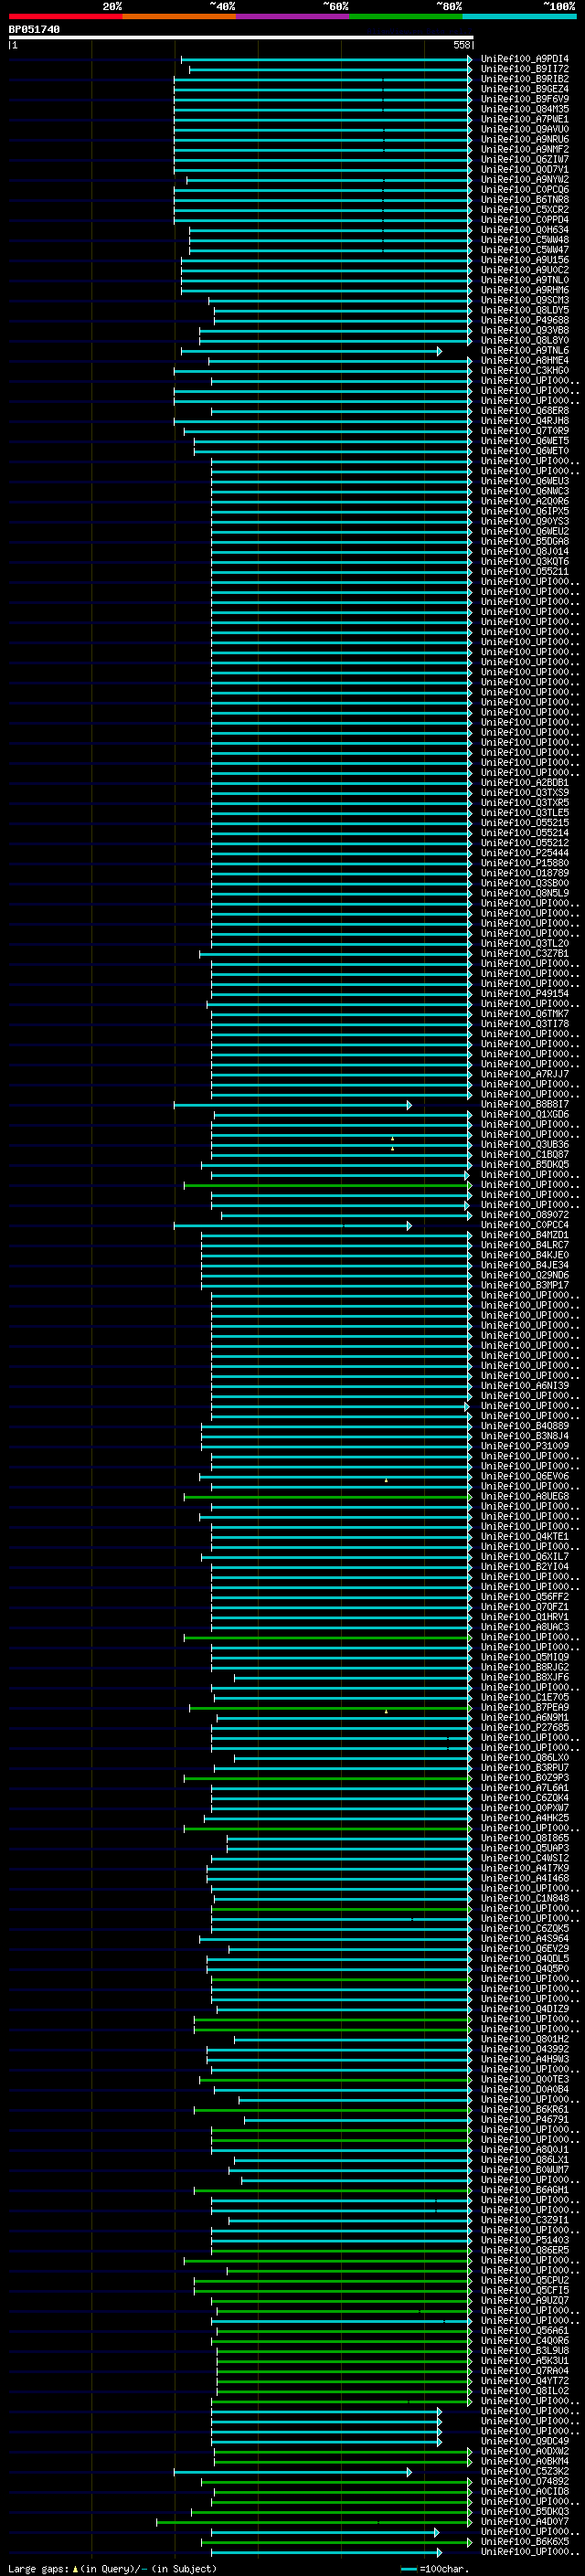Click the white query length ruler bar
Viewport: 585px width, 2576px height.
point(241,37)
